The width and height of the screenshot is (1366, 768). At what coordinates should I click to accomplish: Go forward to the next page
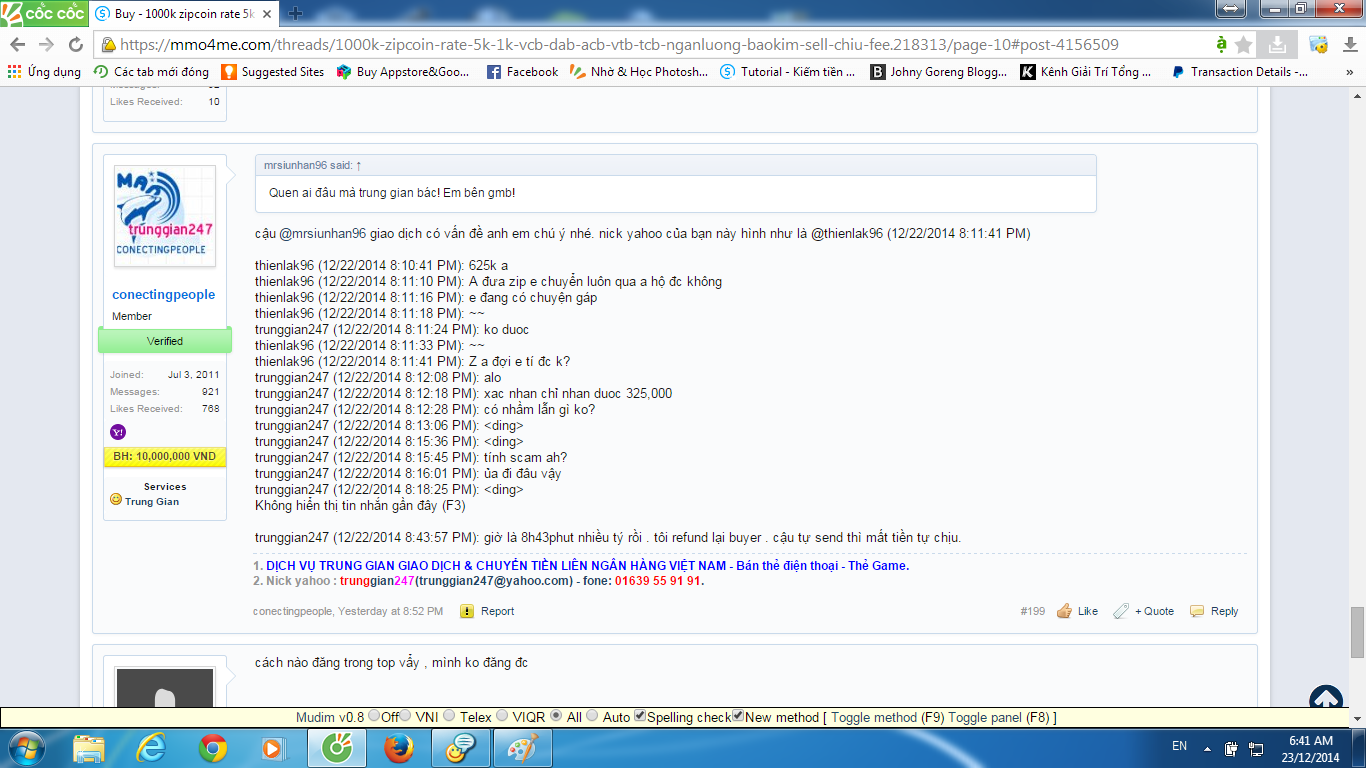click(46, 45)
